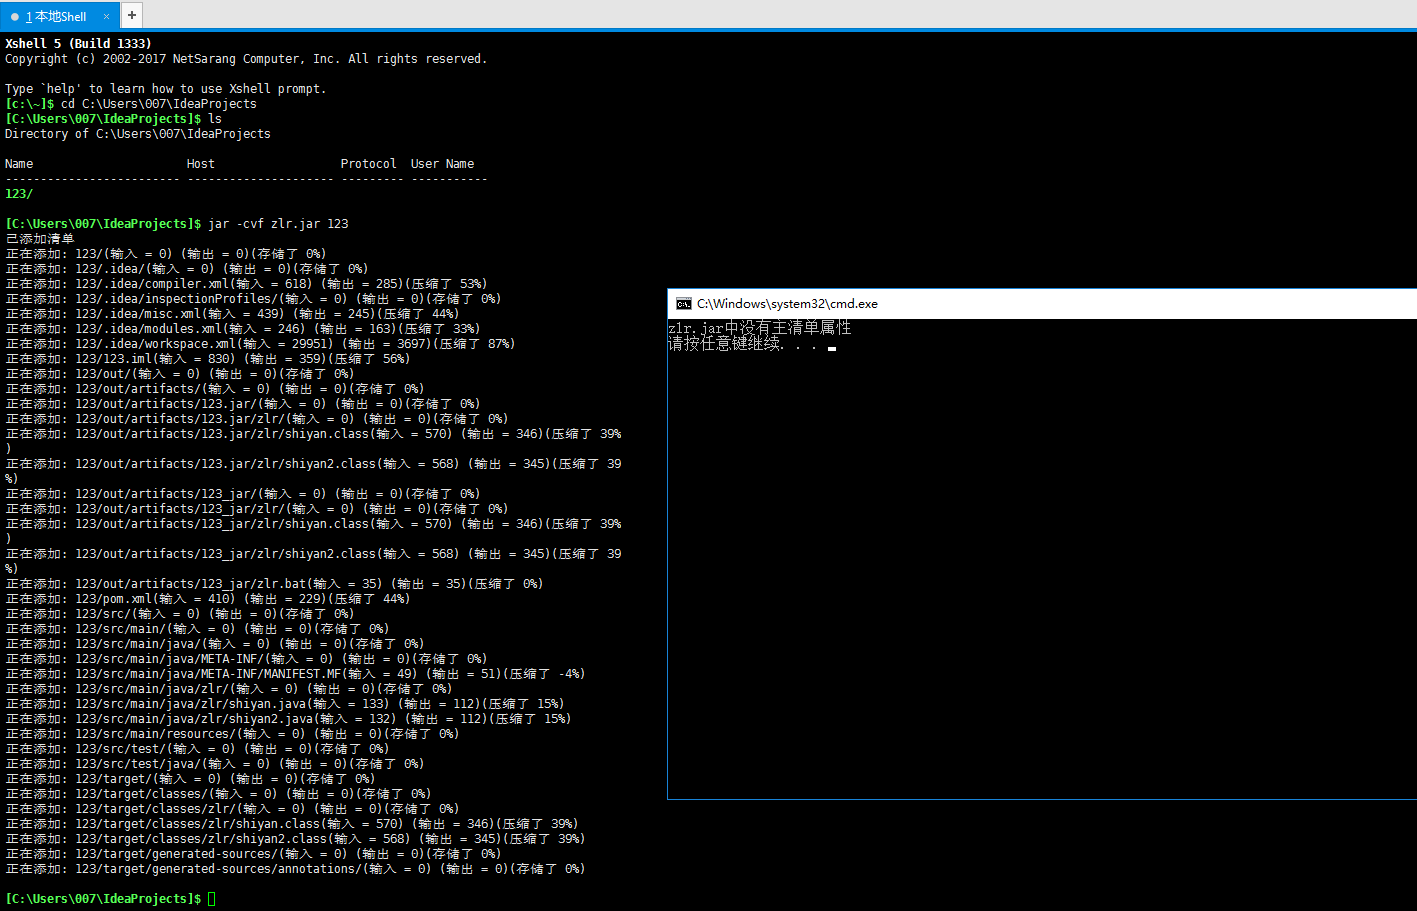Click the 'Directory of C:\Users\007\IdeaProjects' line
This screenshot has height=911, width=1417.
tap(138, 134)
